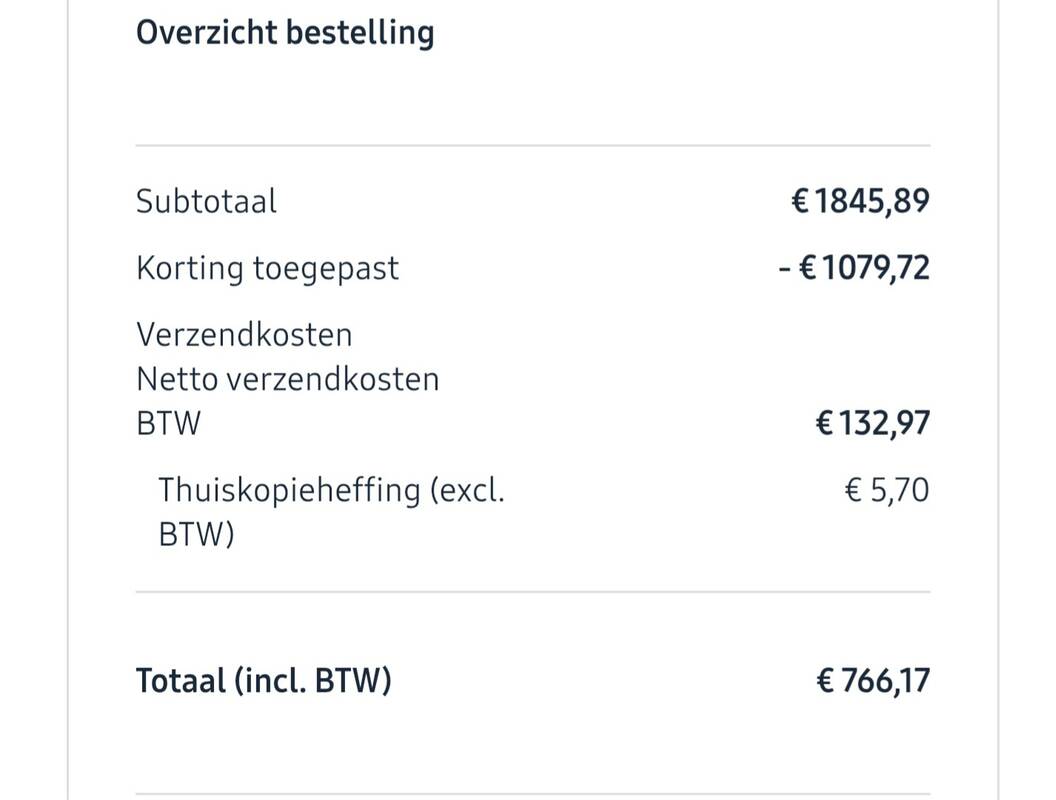
Task: Select the Verzendkosten row label
Action: (x=244, y=335)
